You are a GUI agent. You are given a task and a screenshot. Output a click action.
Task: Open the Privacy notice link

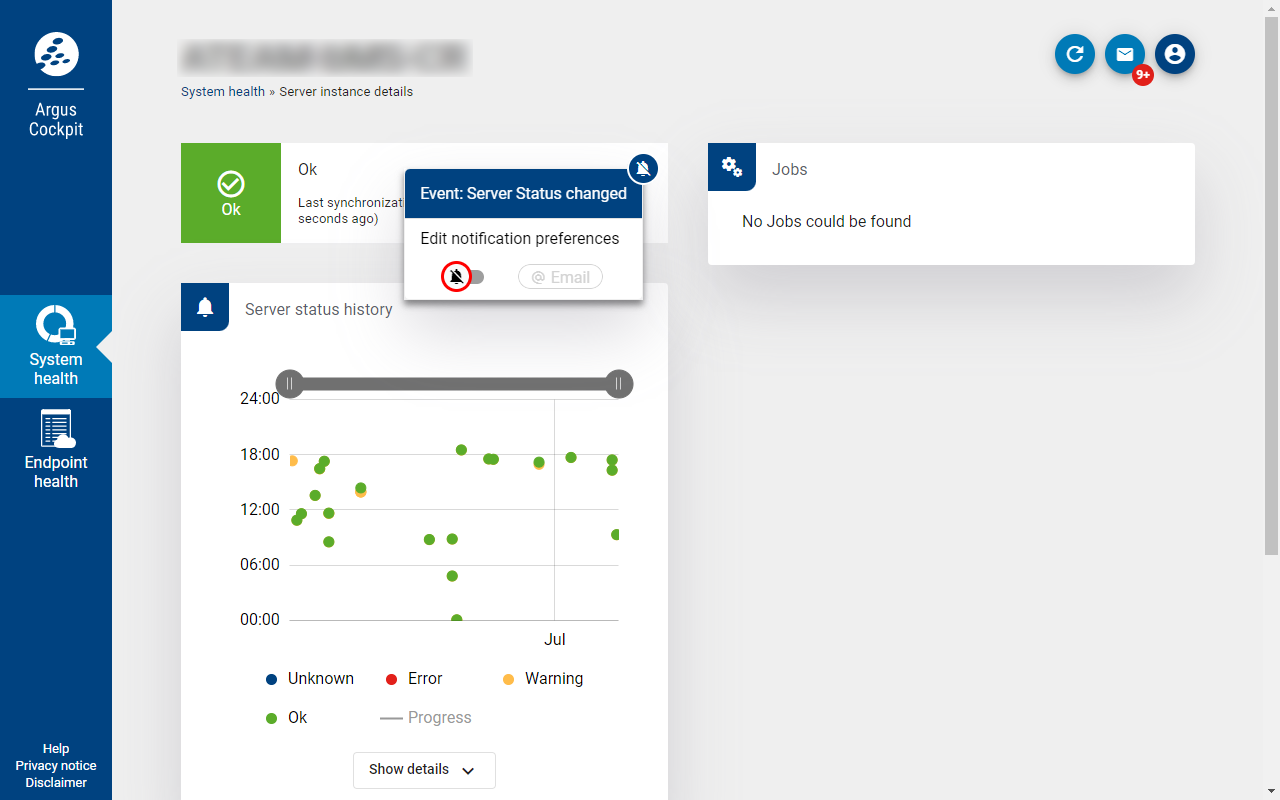(x=56, y=766)
